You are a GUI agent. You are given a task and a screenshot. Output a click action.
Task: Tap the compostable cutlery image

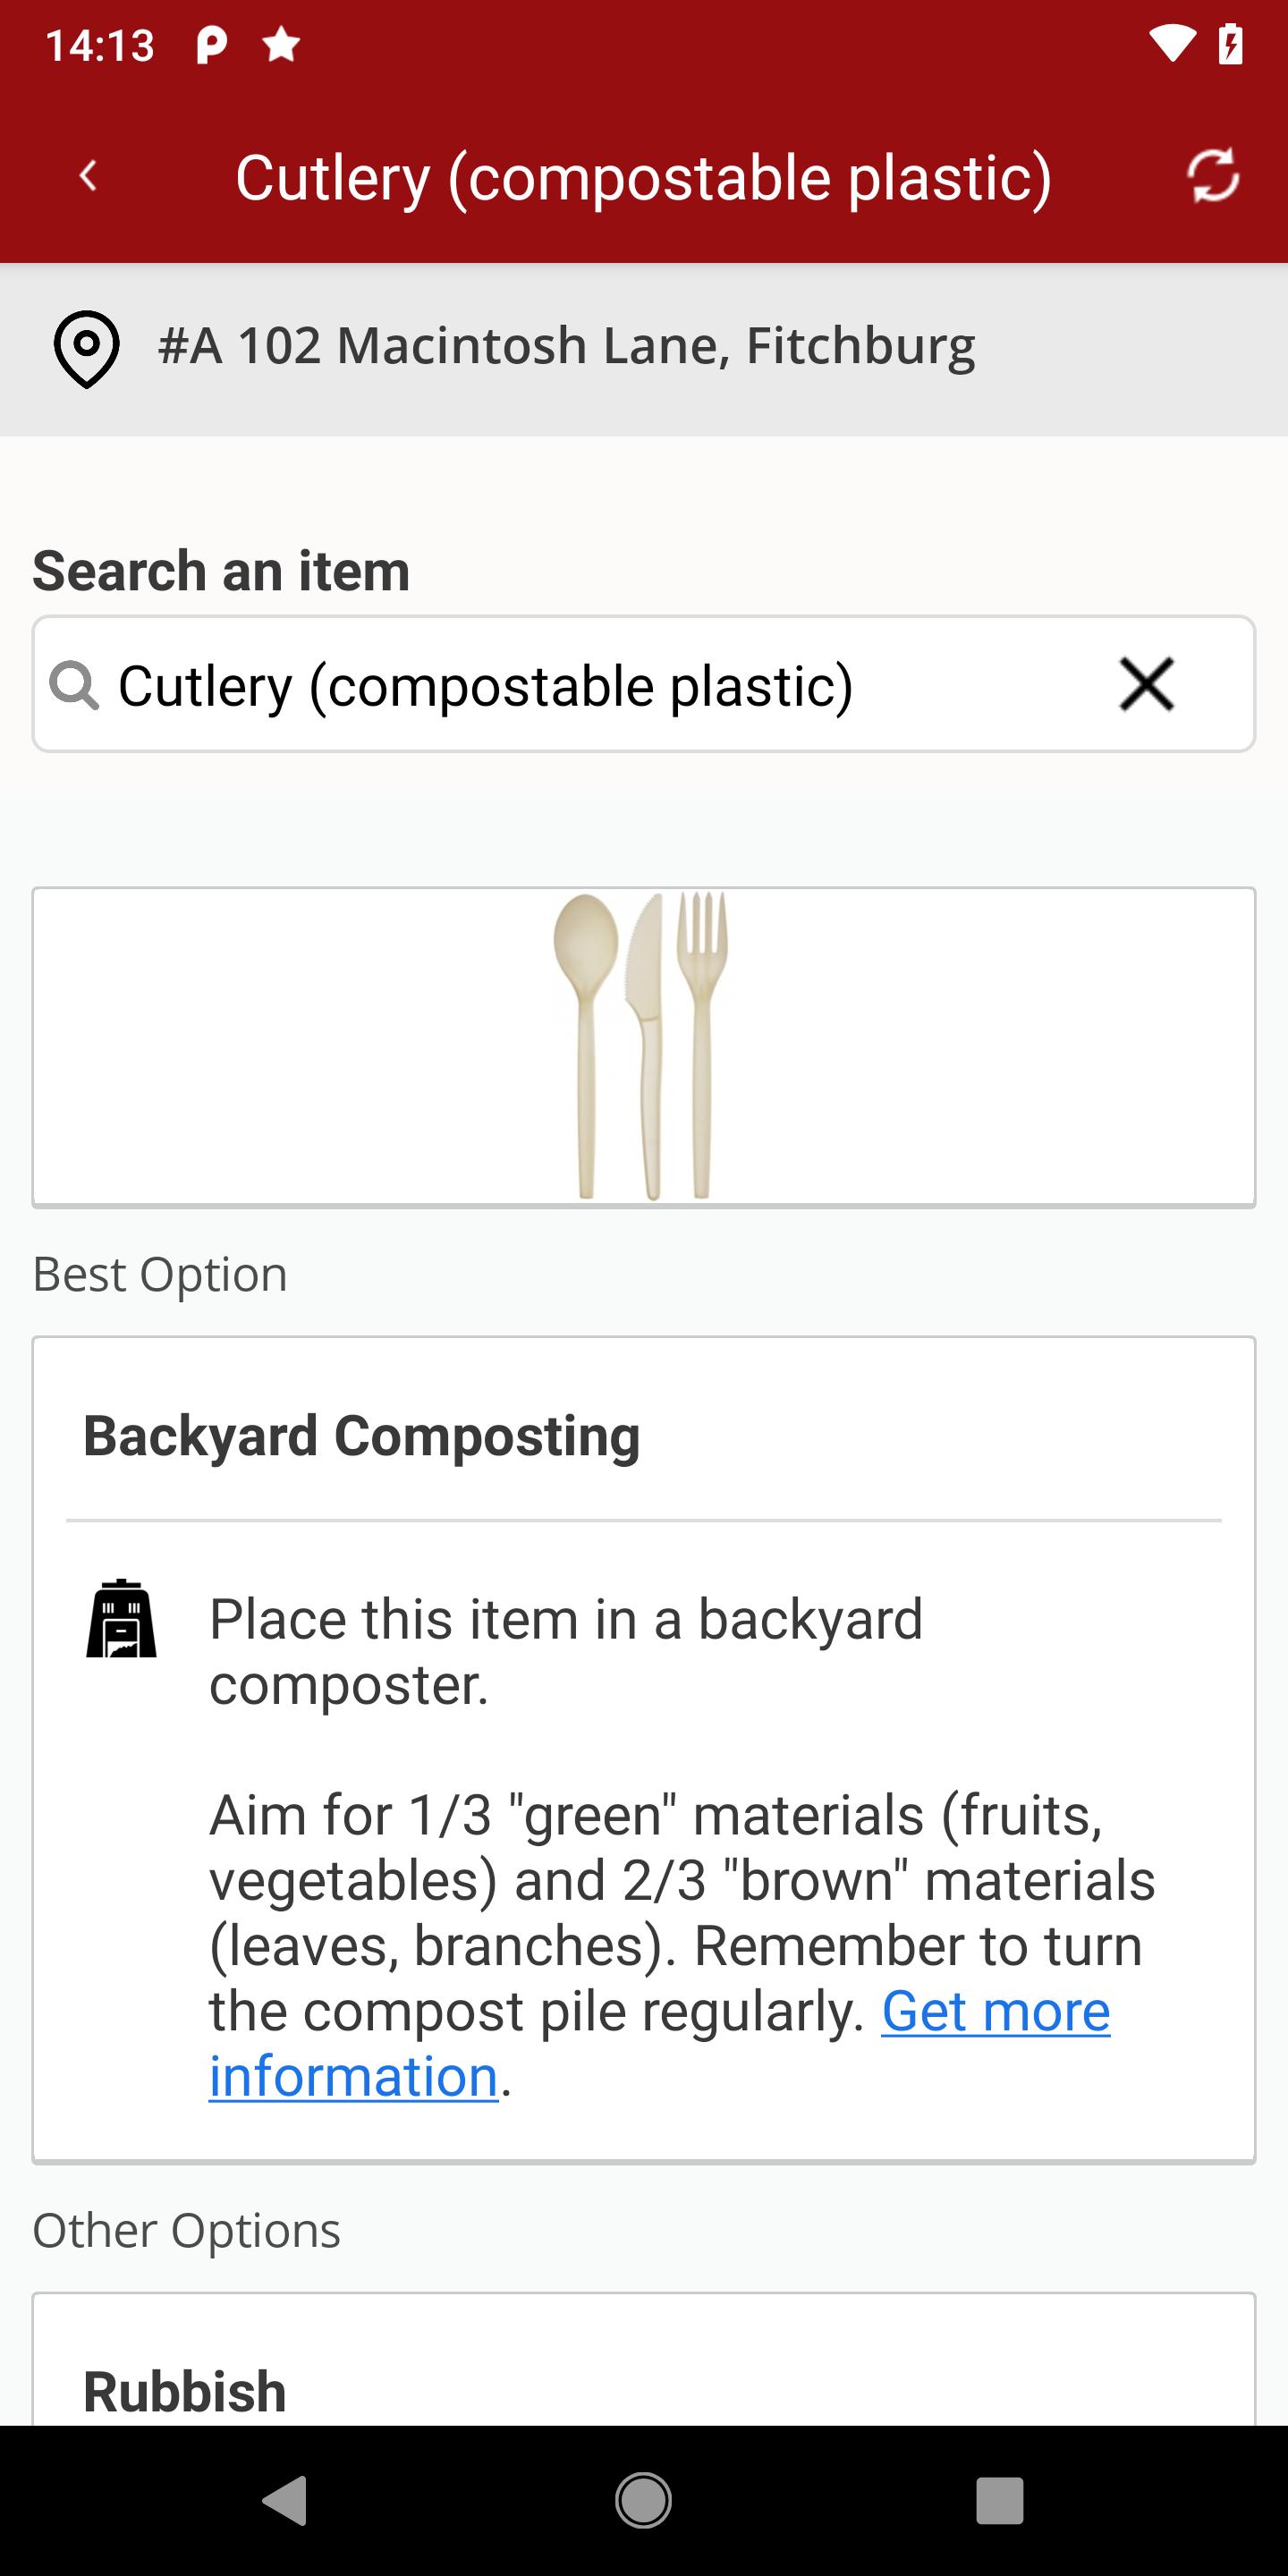(x=644, y=1046)
